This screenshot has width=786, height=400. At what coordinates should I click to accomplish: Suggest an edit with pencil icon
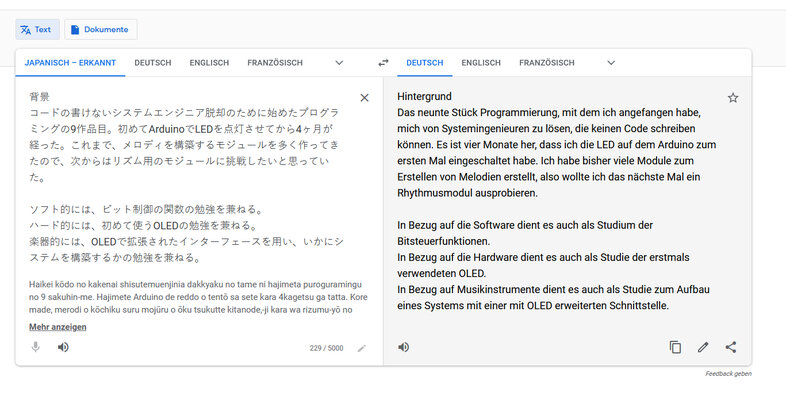pyautogui.click(x=703, y=347)
